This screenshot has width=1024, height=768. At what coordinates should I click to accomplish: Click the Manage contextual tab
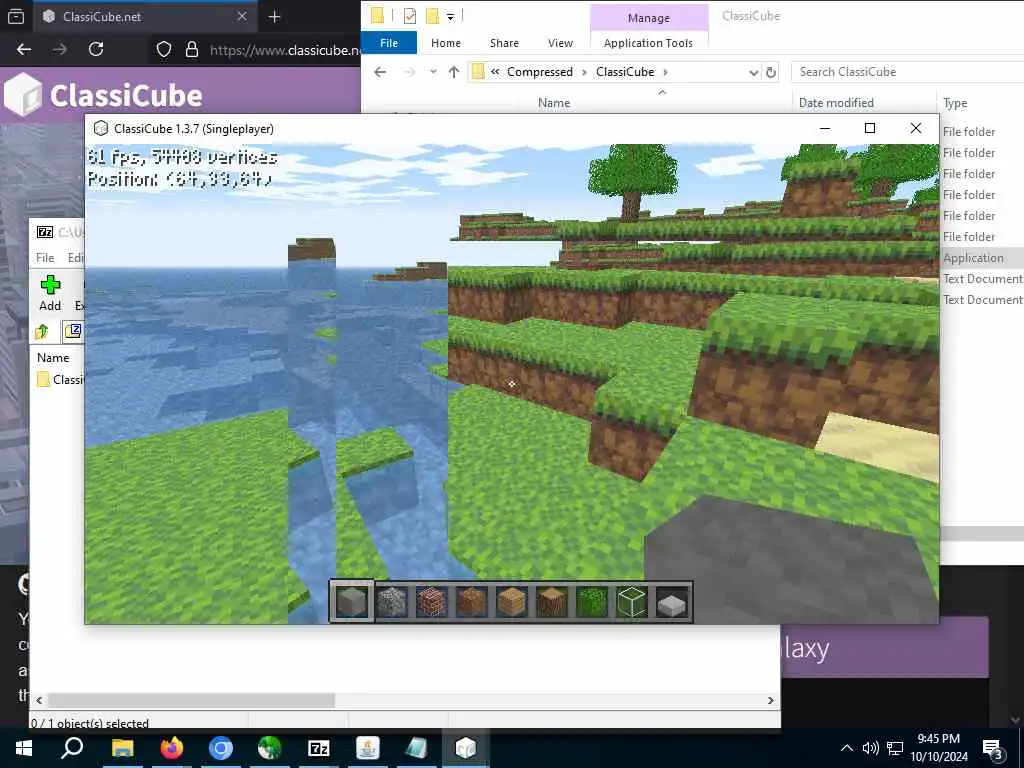pyautogui.click(x=648, y=18)
